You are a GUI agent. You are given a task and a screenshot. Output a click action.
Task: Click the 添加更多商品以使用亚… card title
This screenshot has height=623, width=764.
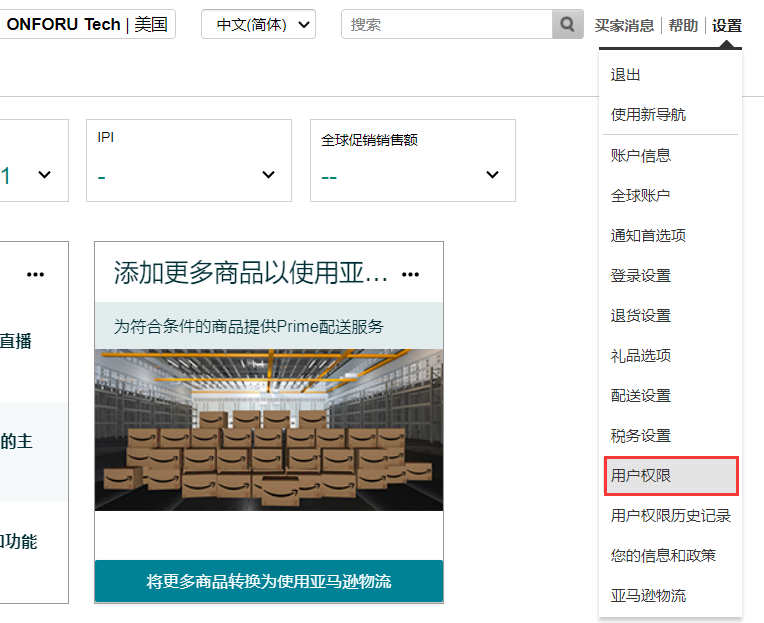click(250, 273)
